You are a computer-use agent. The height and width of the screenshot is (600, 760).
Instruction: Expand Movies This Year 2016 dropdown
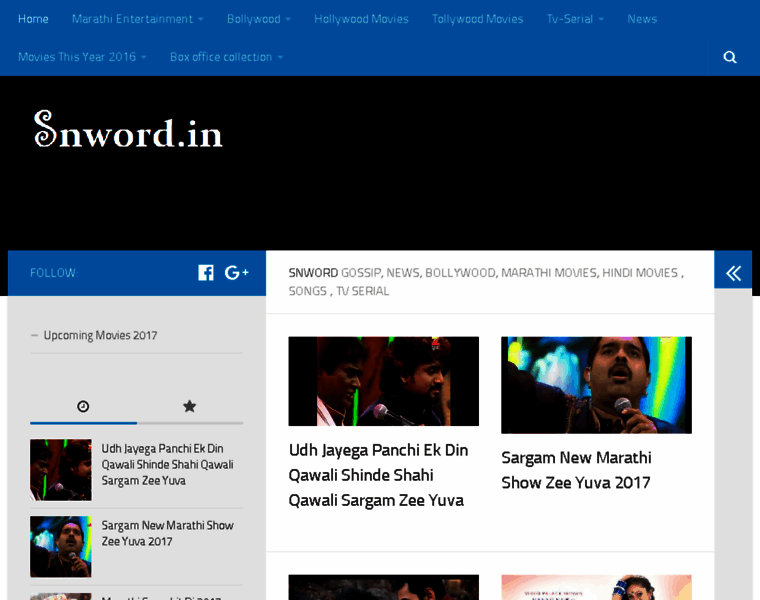82,57
